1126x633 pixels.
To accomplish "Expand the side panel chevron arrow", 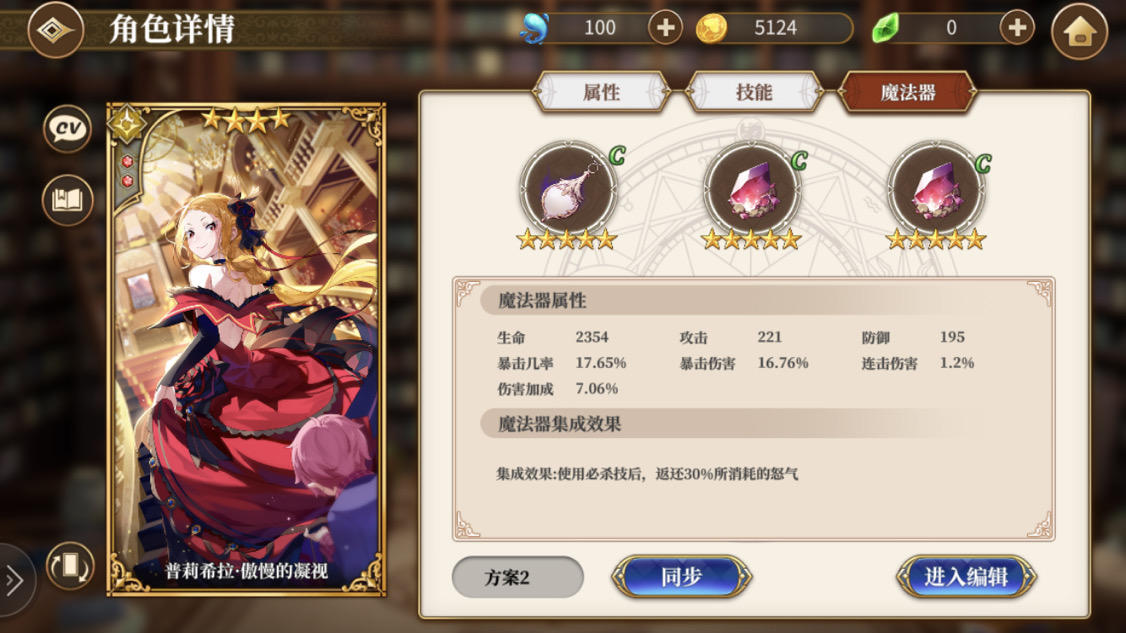I will 14,580.
